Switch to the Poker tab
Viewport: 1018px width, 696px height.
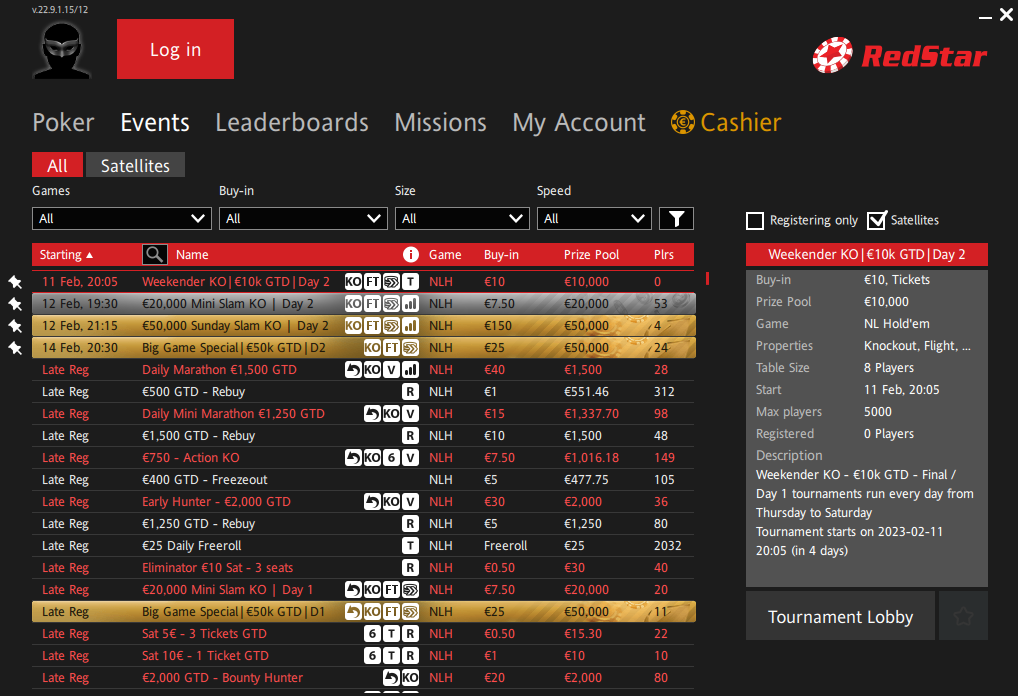tap(64, 123)
